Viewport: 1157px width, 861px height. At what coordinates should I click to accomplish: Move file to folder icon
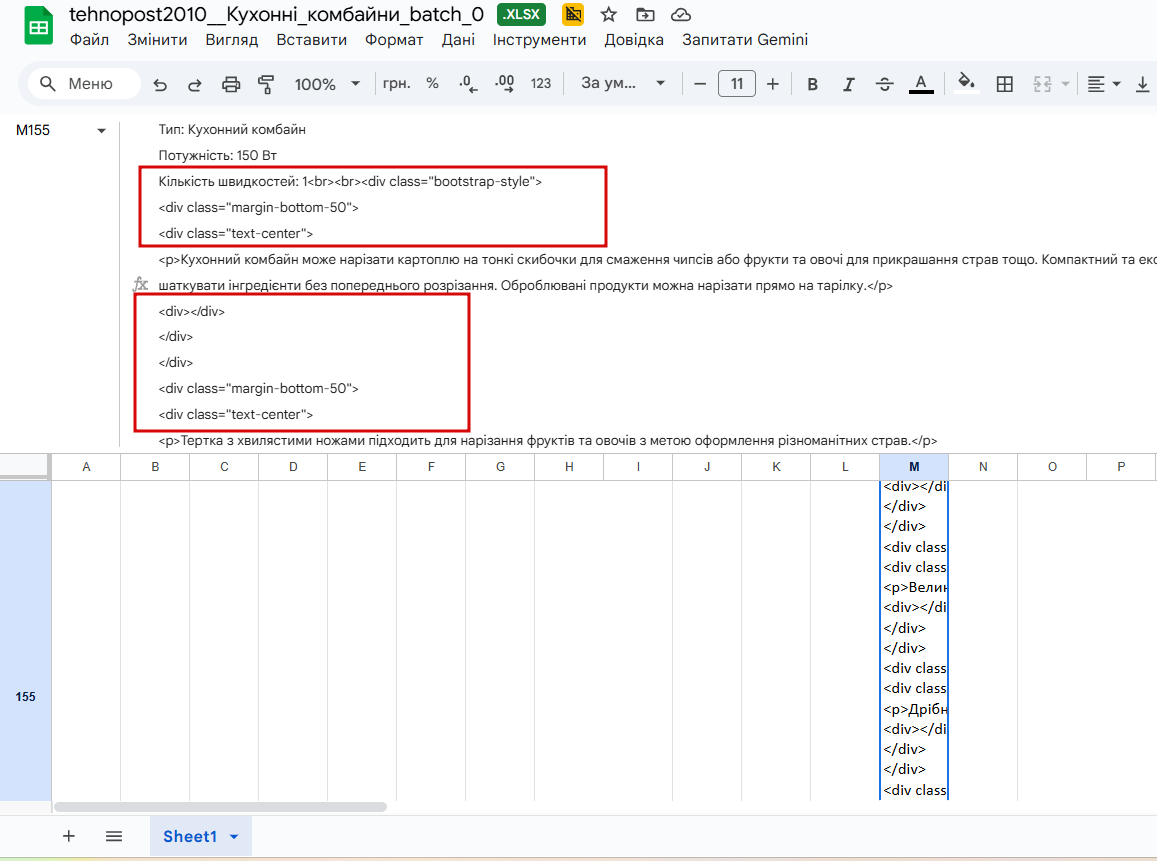click(x=645, y=14)
